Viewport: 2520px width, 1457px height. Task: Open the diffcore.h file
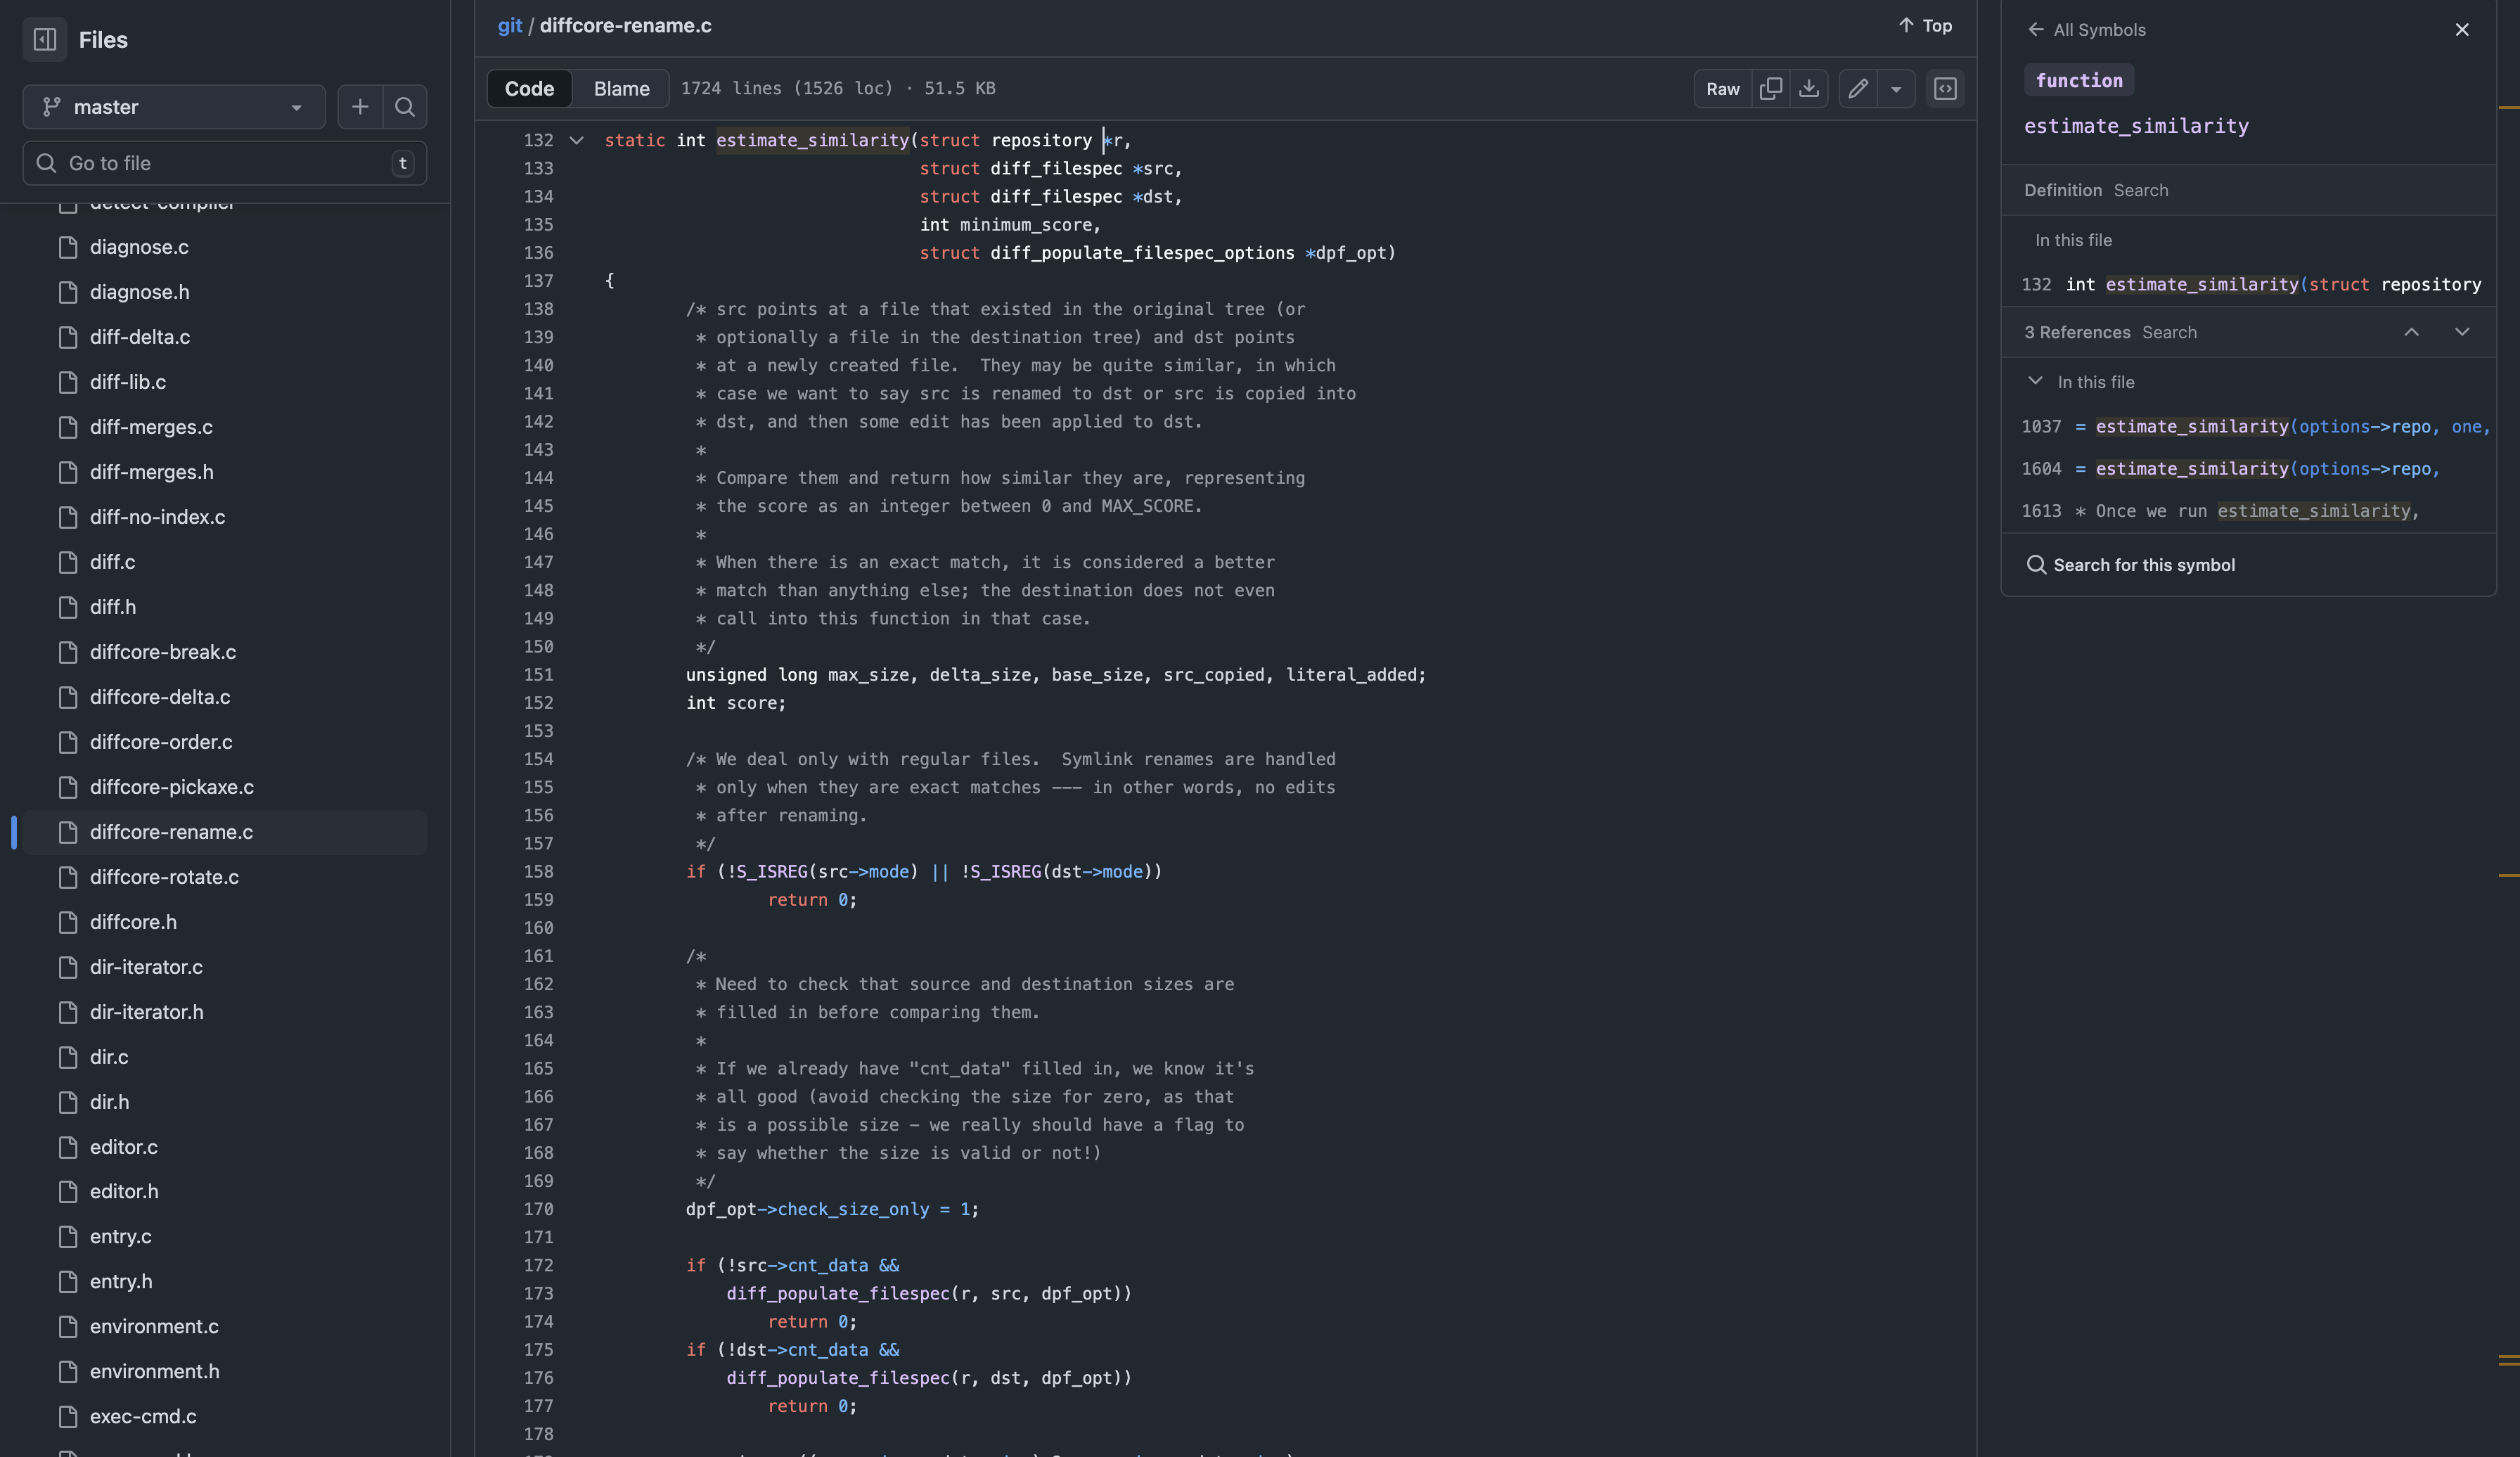(x=133, y=922)
